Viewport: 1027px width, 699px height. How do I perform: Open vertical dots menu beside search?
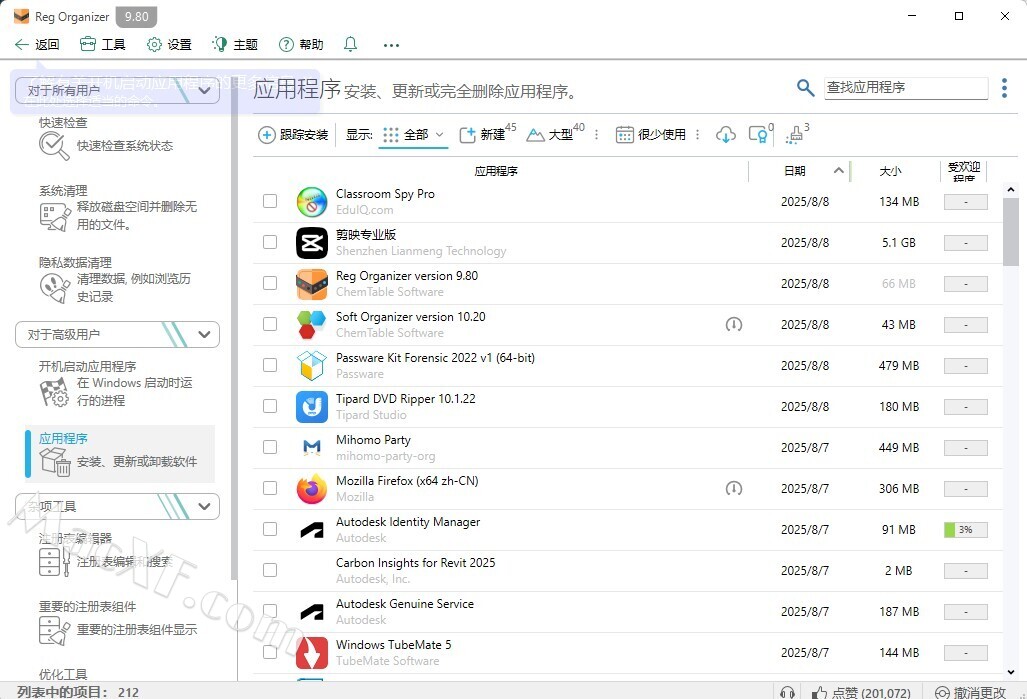pos(1004,88)
